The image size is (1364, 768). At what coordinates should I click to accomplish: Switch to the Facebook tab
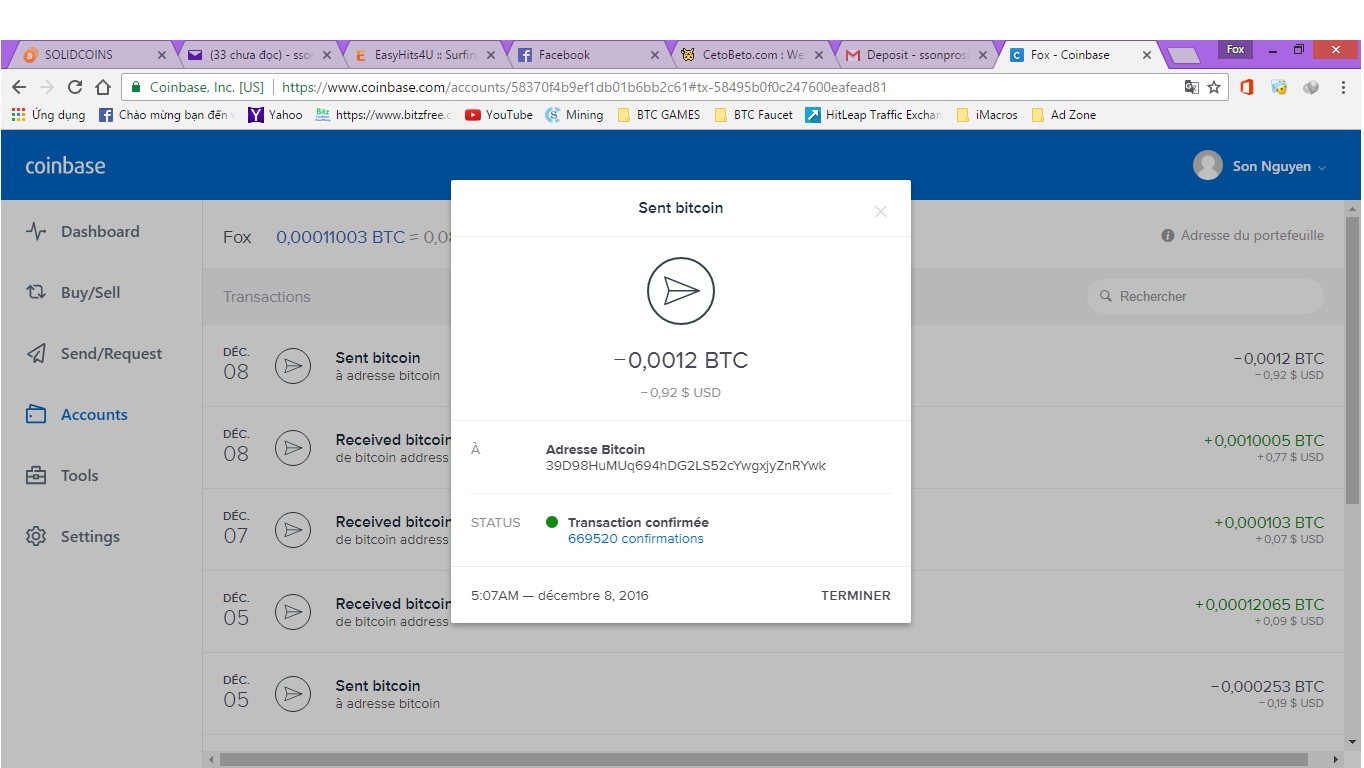coord(588,55)
